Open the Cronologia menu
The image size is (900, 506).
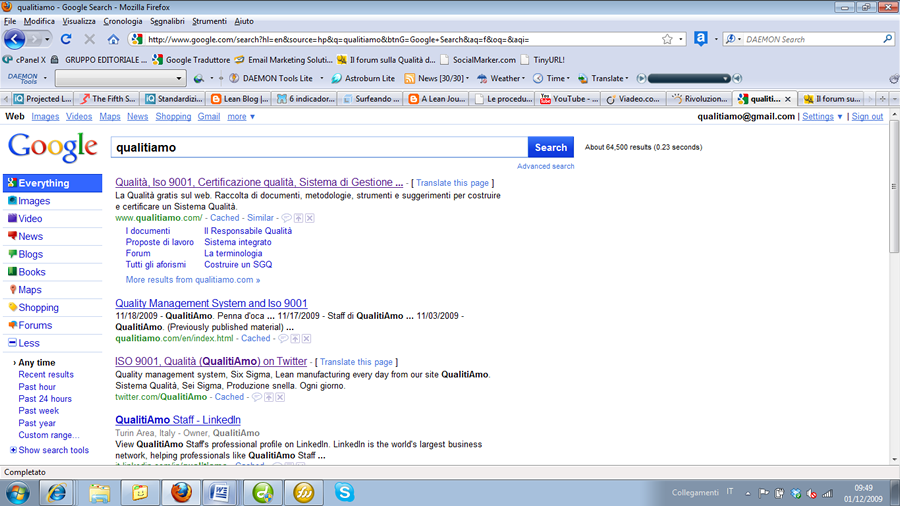point(123,21)
